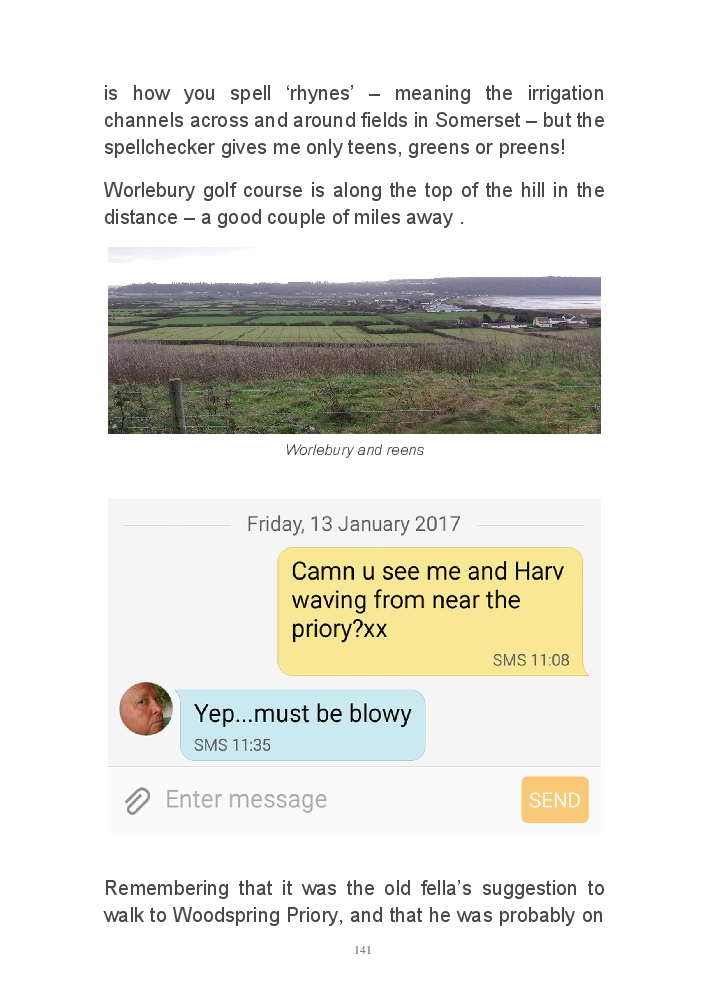
Task: Select the blue 'Yep...must be blowy' bubble
Action: click(x=302, y=725)
